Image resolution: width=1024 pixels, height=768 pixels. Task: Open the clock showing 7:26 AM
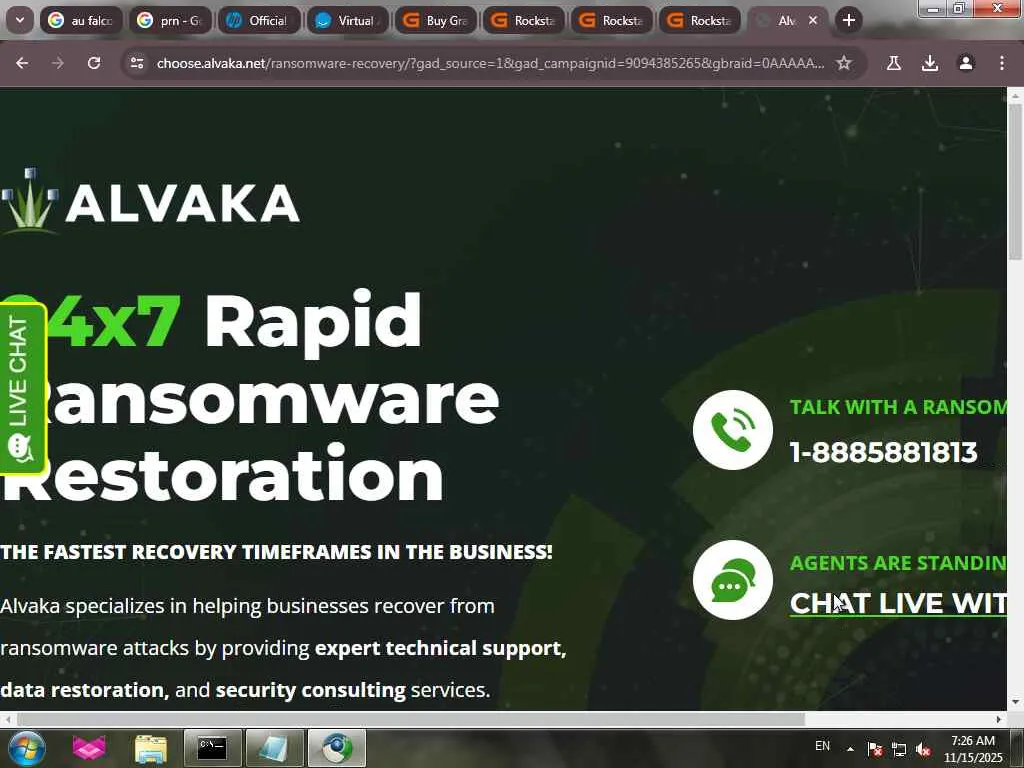(x=972, y=749)
